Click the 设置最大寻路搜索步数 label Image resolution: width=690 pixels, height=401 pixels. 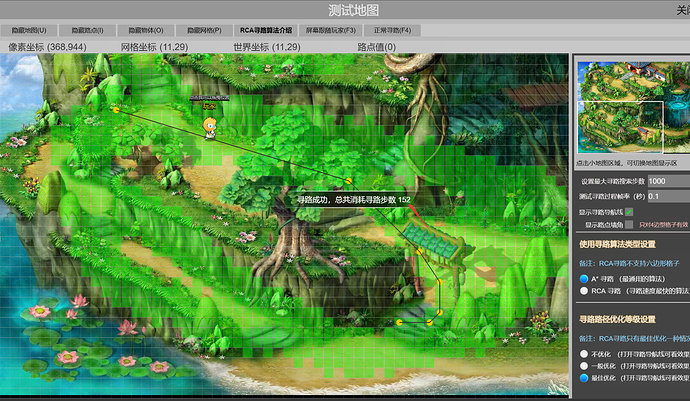pyautogui.click(x=613, y=181)
